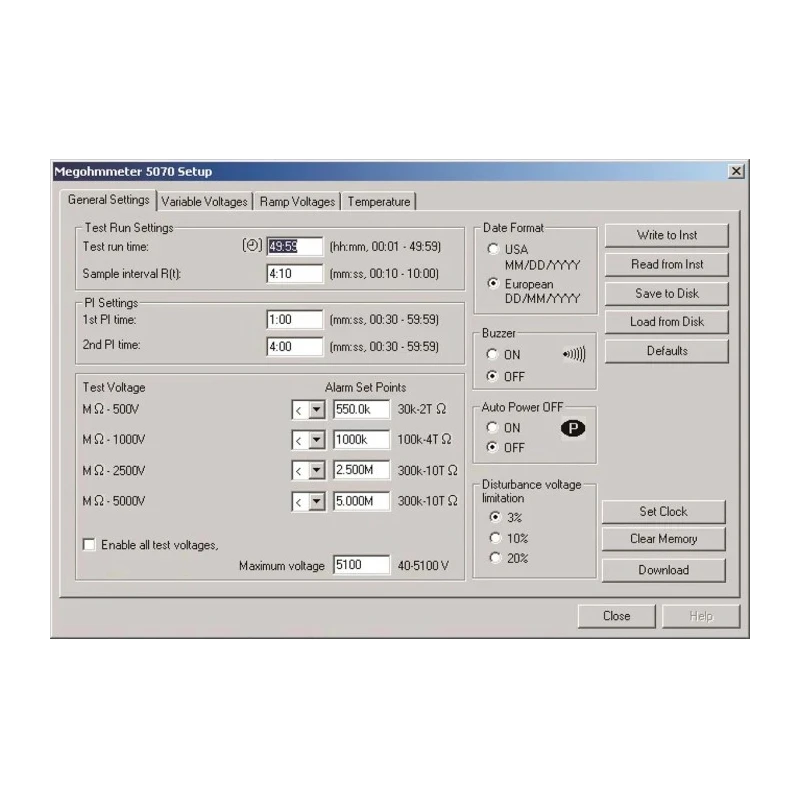Click the "MΩ - 500V" label
This screenshot has height=800, width=800.
pos(111,409)
